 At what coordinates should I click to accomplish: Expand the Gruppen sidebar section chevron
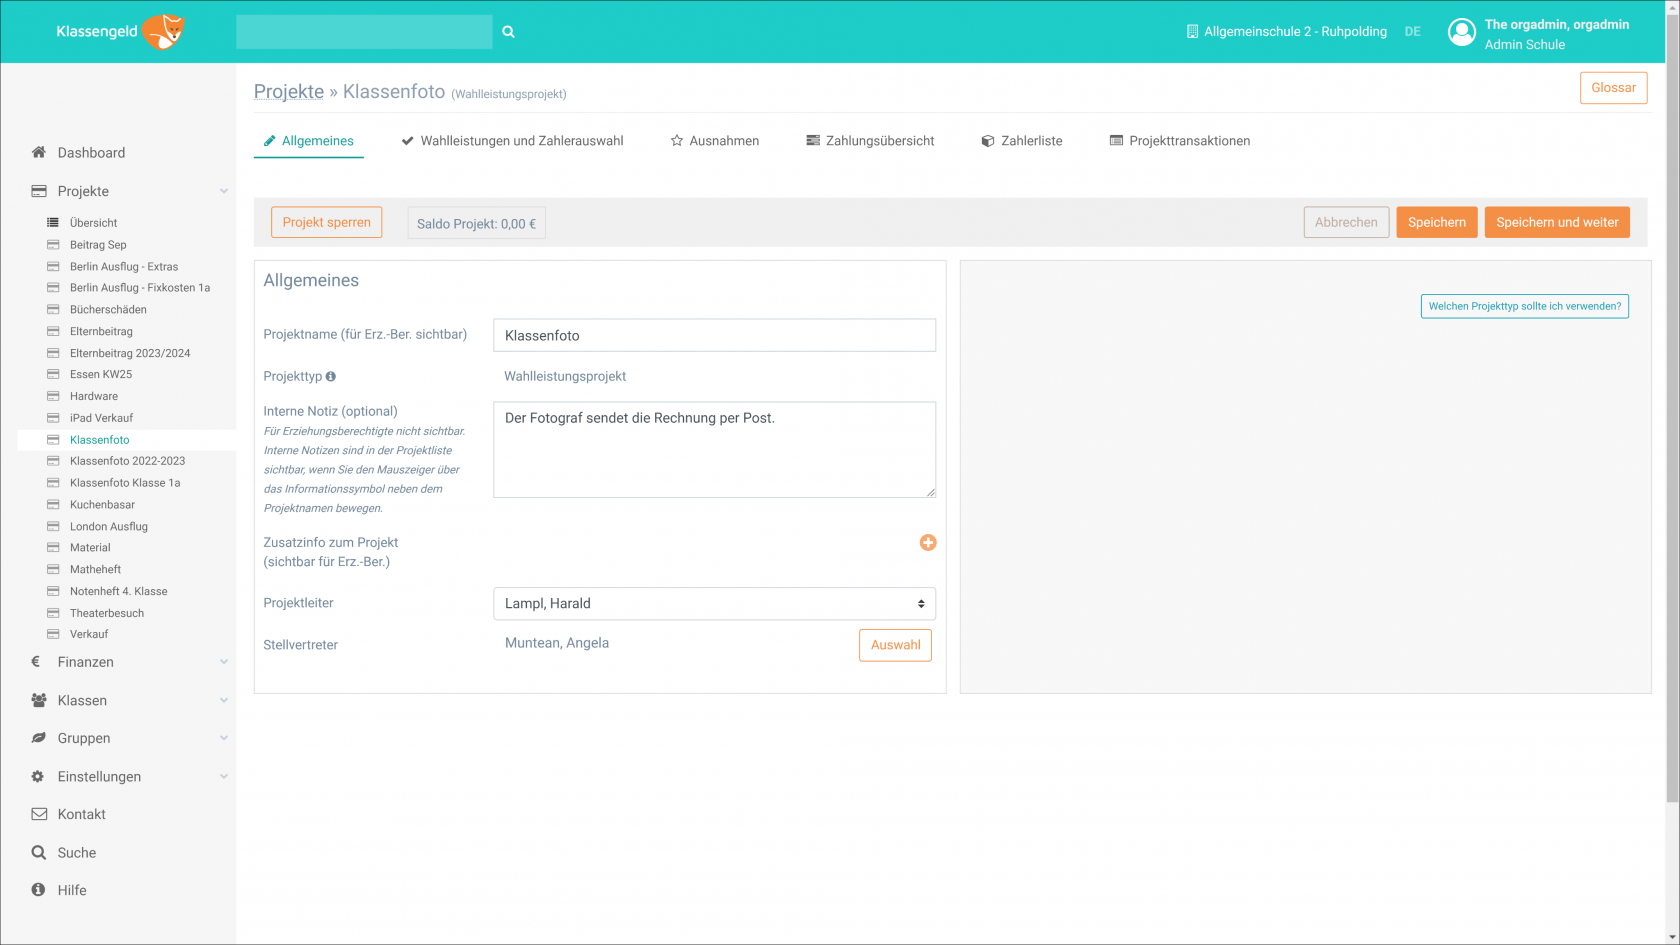click(x=224, y=738)
